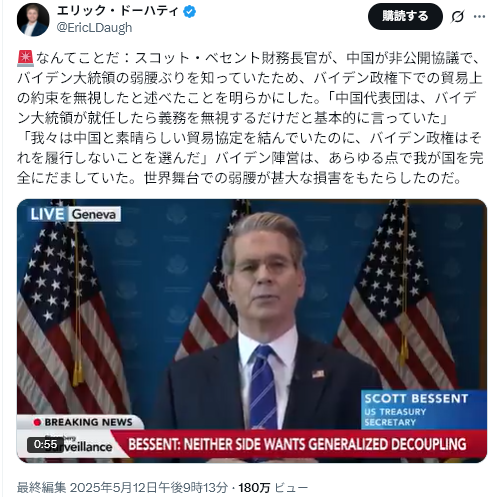Click the 購読する subscribe button
This screenshot has height=497, width=497.
click(x=405, y=16)
